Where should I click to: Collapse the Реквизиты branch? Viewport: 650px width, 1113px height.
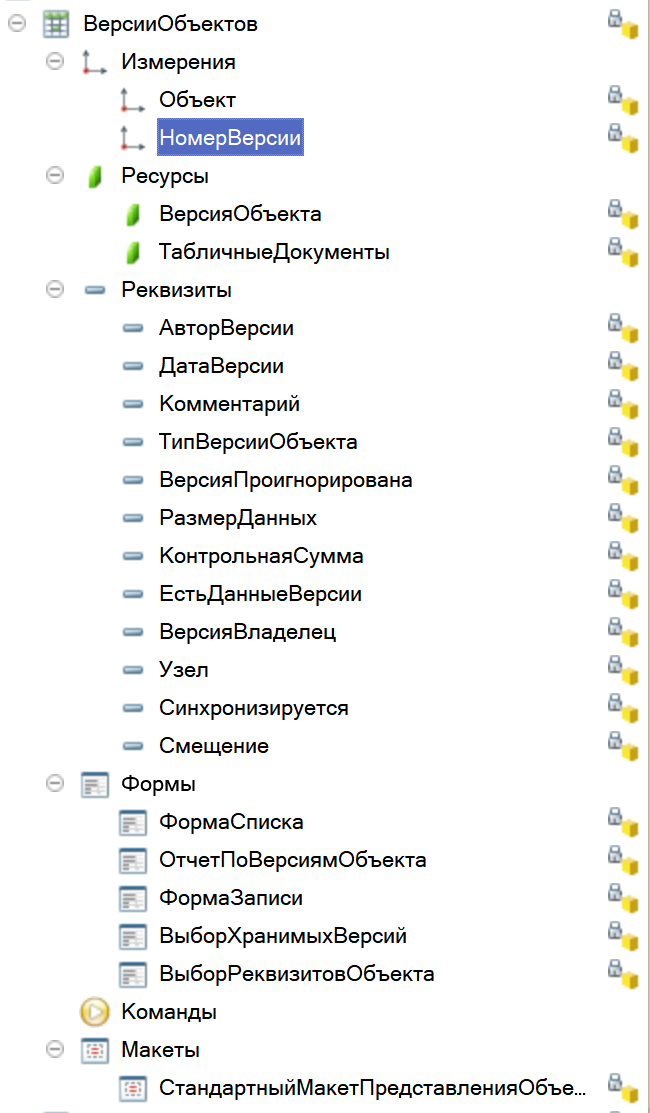[x=53, y=290]
